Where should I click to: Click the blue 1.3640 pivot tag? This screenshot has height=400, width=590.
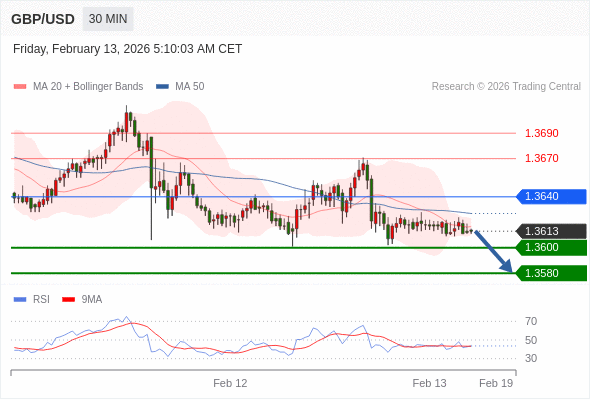[551, 196]
